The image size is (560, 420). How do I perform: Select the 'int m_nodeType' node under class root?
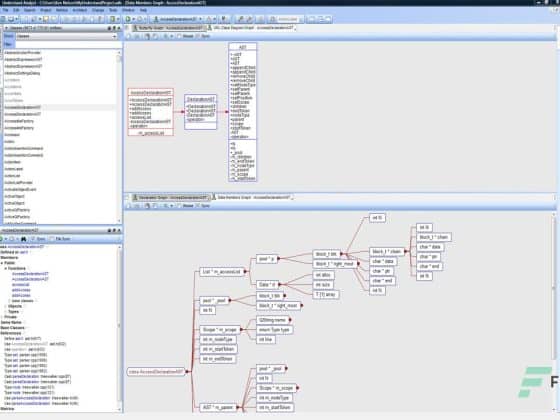pos(218,339)
